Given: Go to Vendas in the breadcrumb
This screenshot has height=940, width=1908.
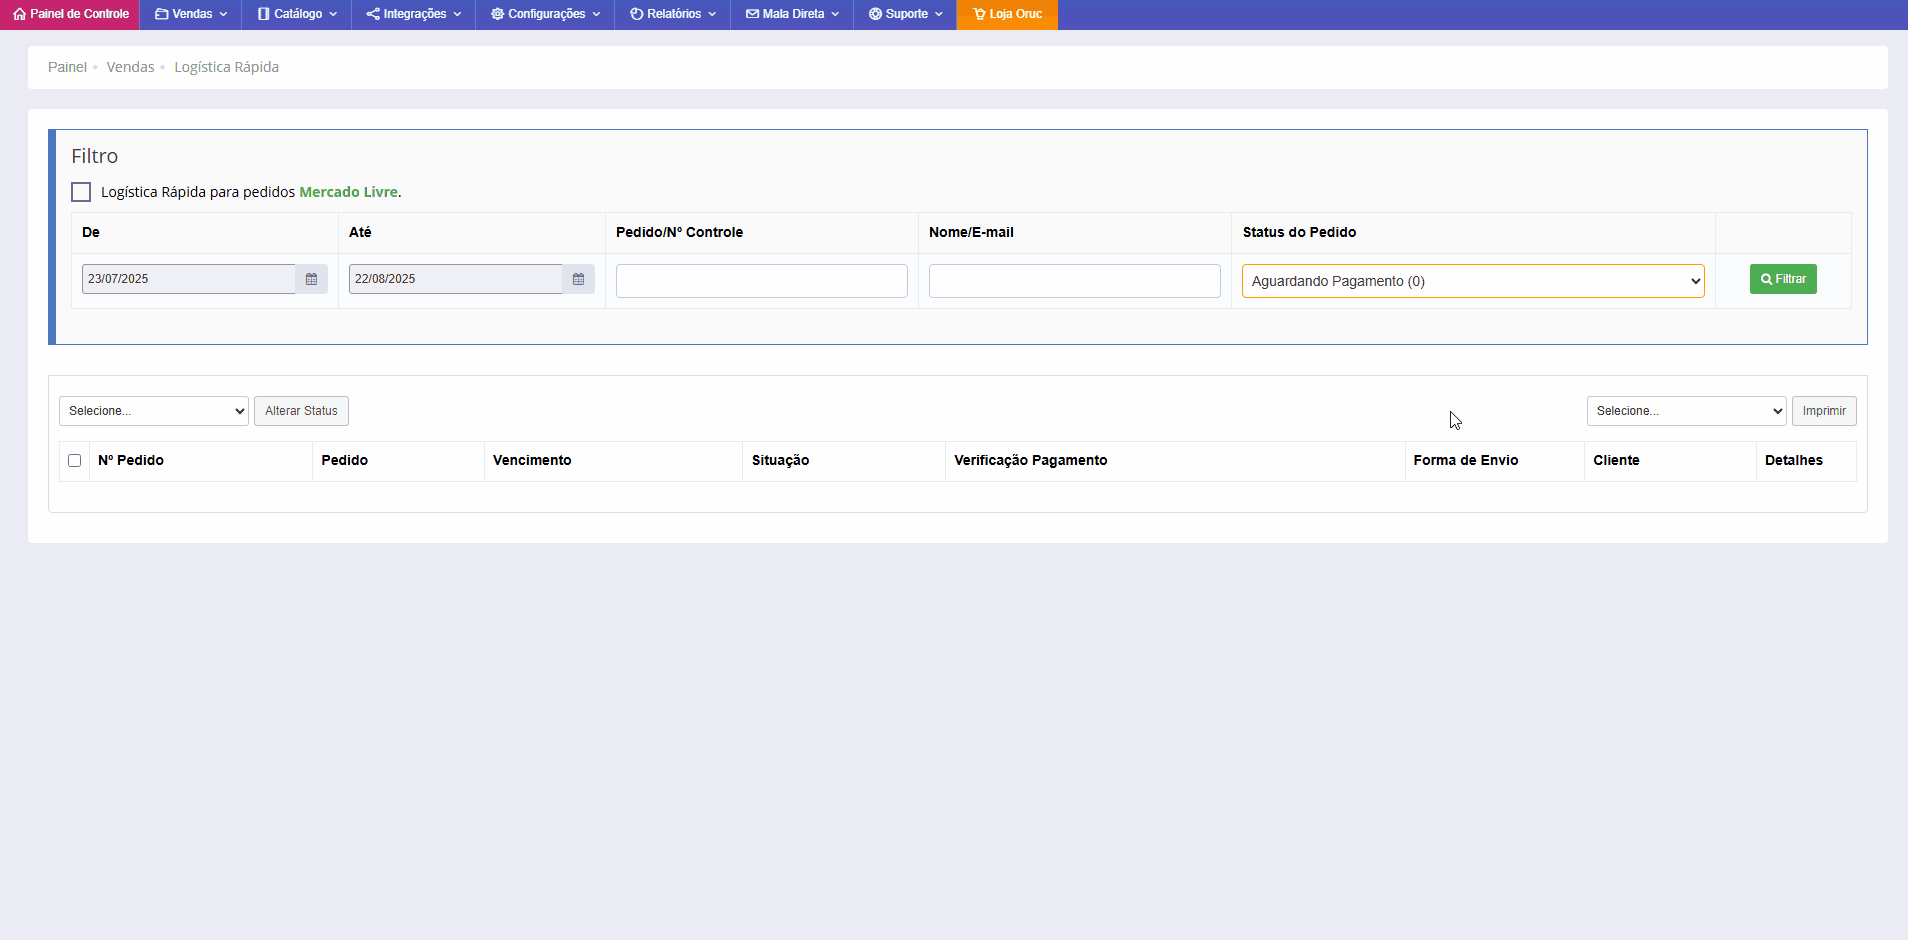Looking at the screenshot, I should click(130, 67).
